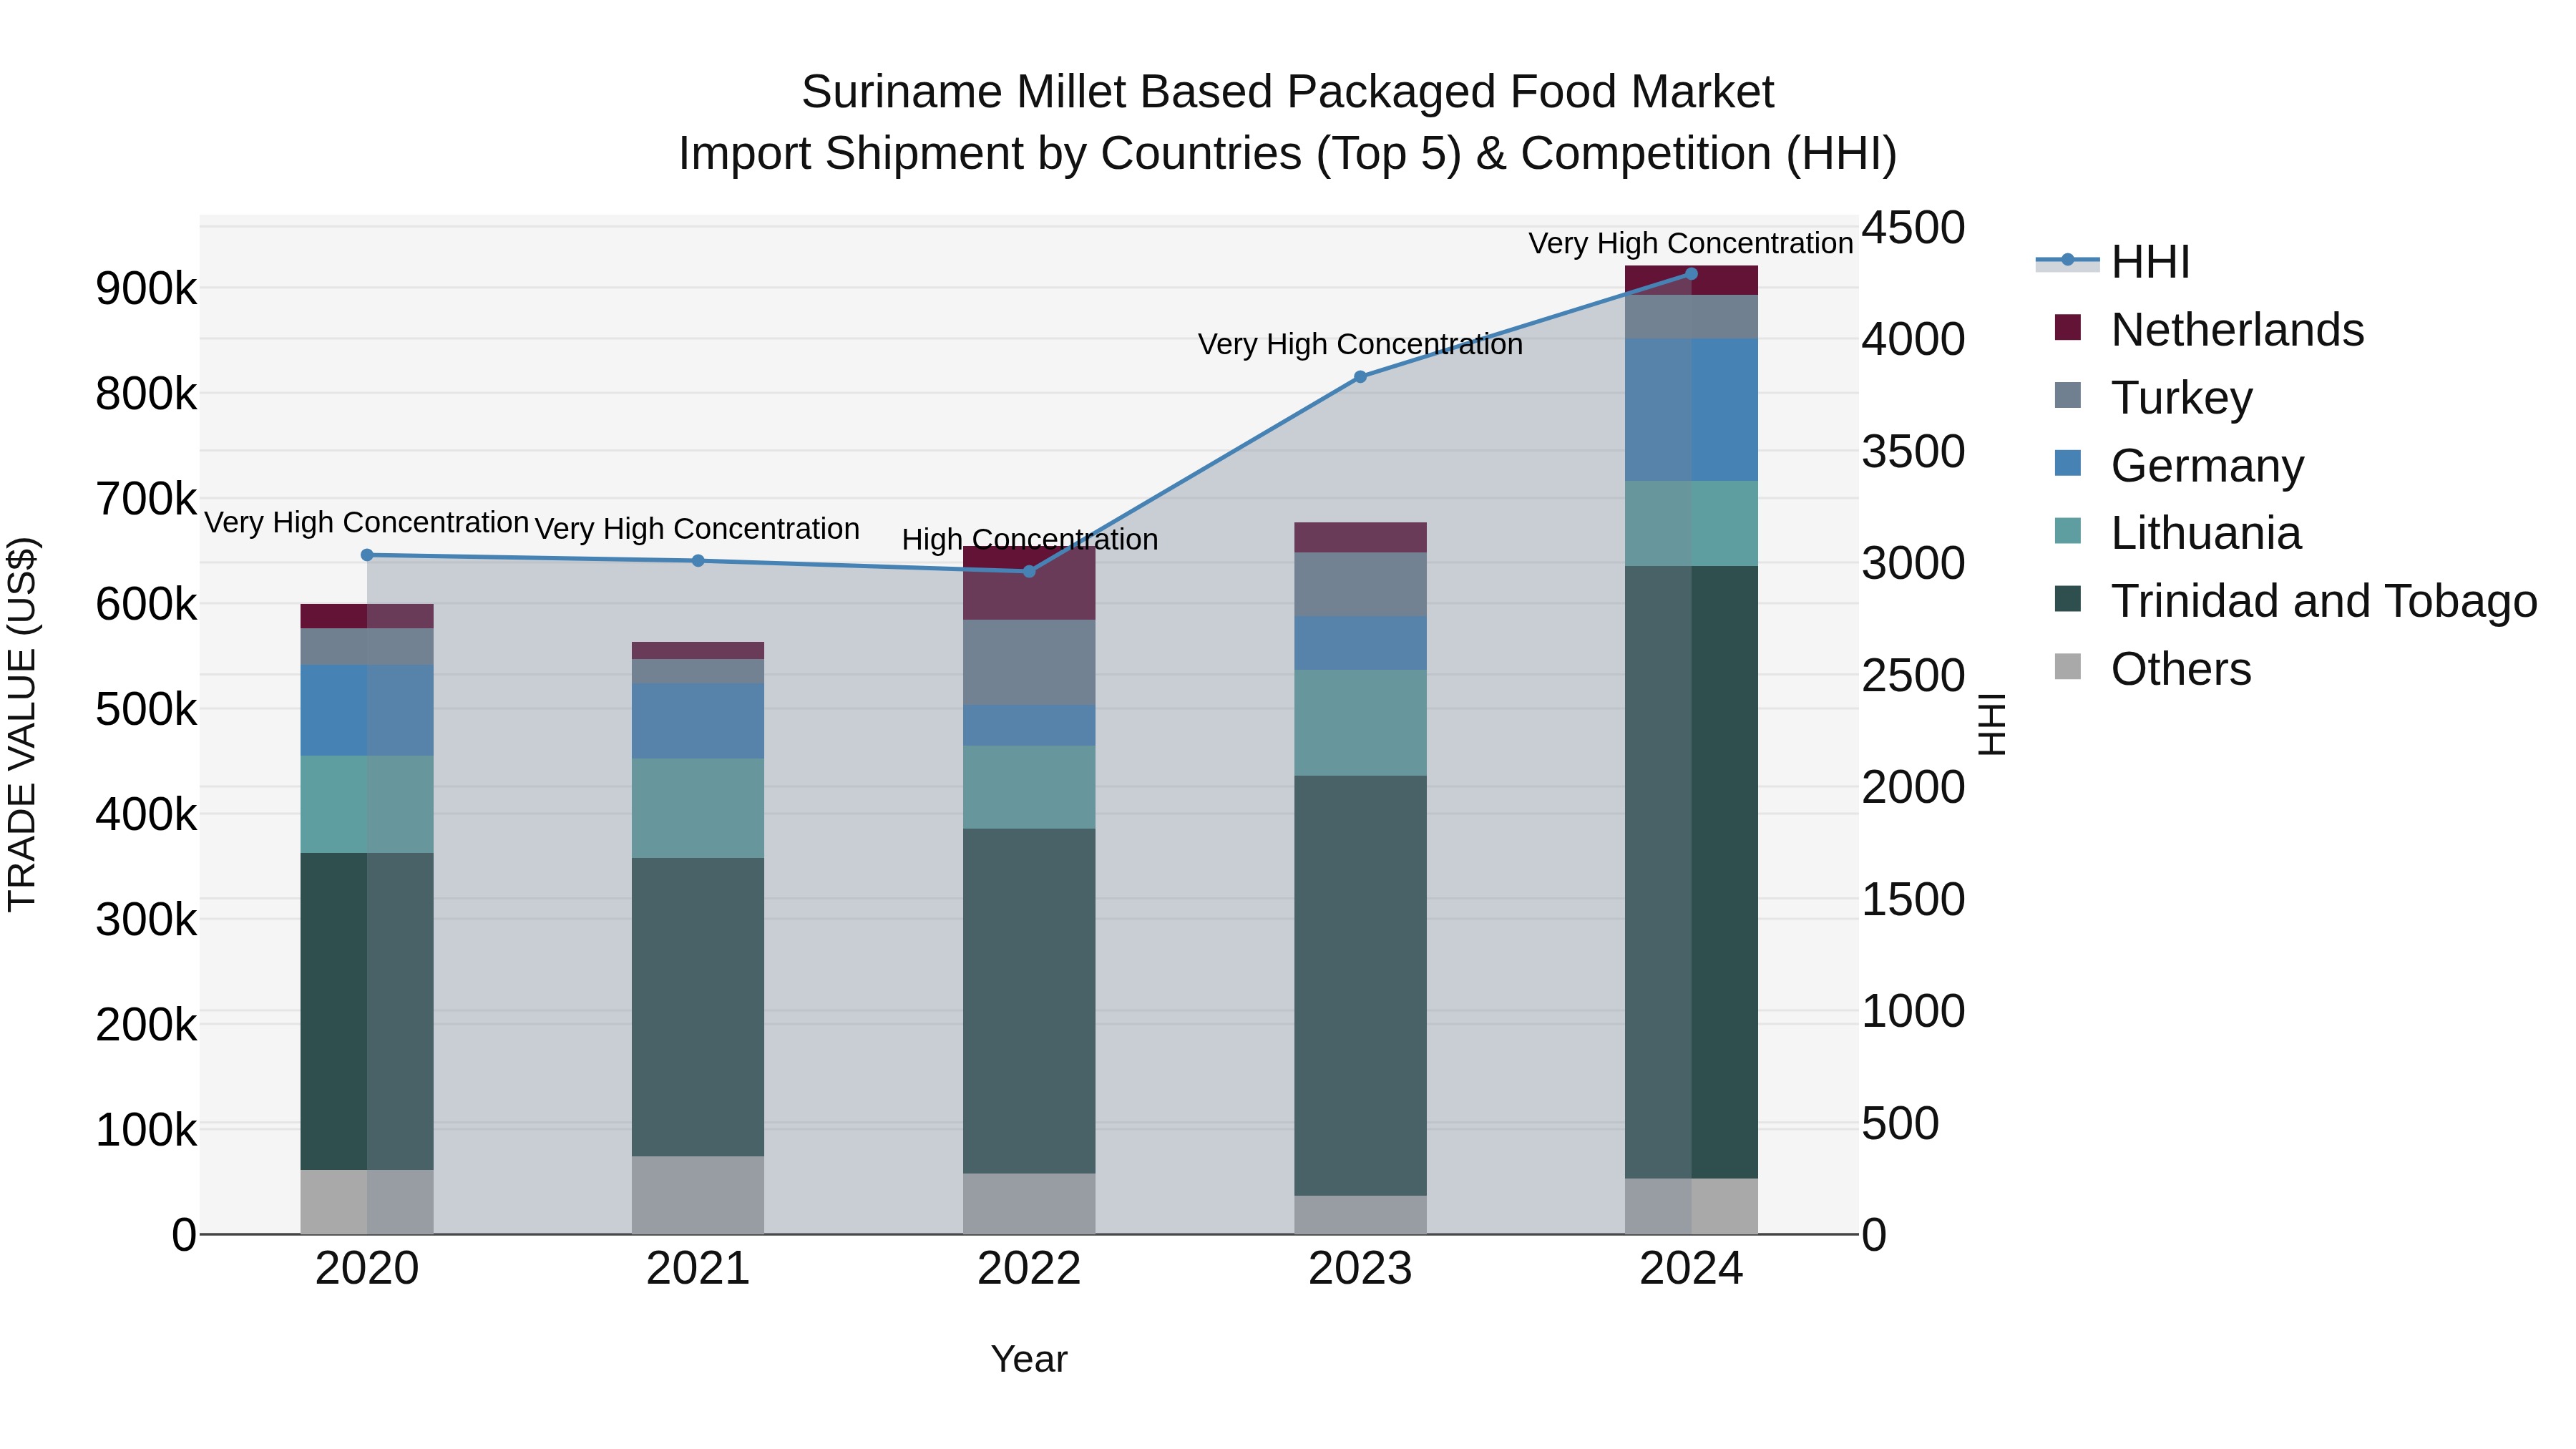Click the TRADE VALUE (US$) axis title
This screenshot has height=1449, width=2576.
pos(22,725)
